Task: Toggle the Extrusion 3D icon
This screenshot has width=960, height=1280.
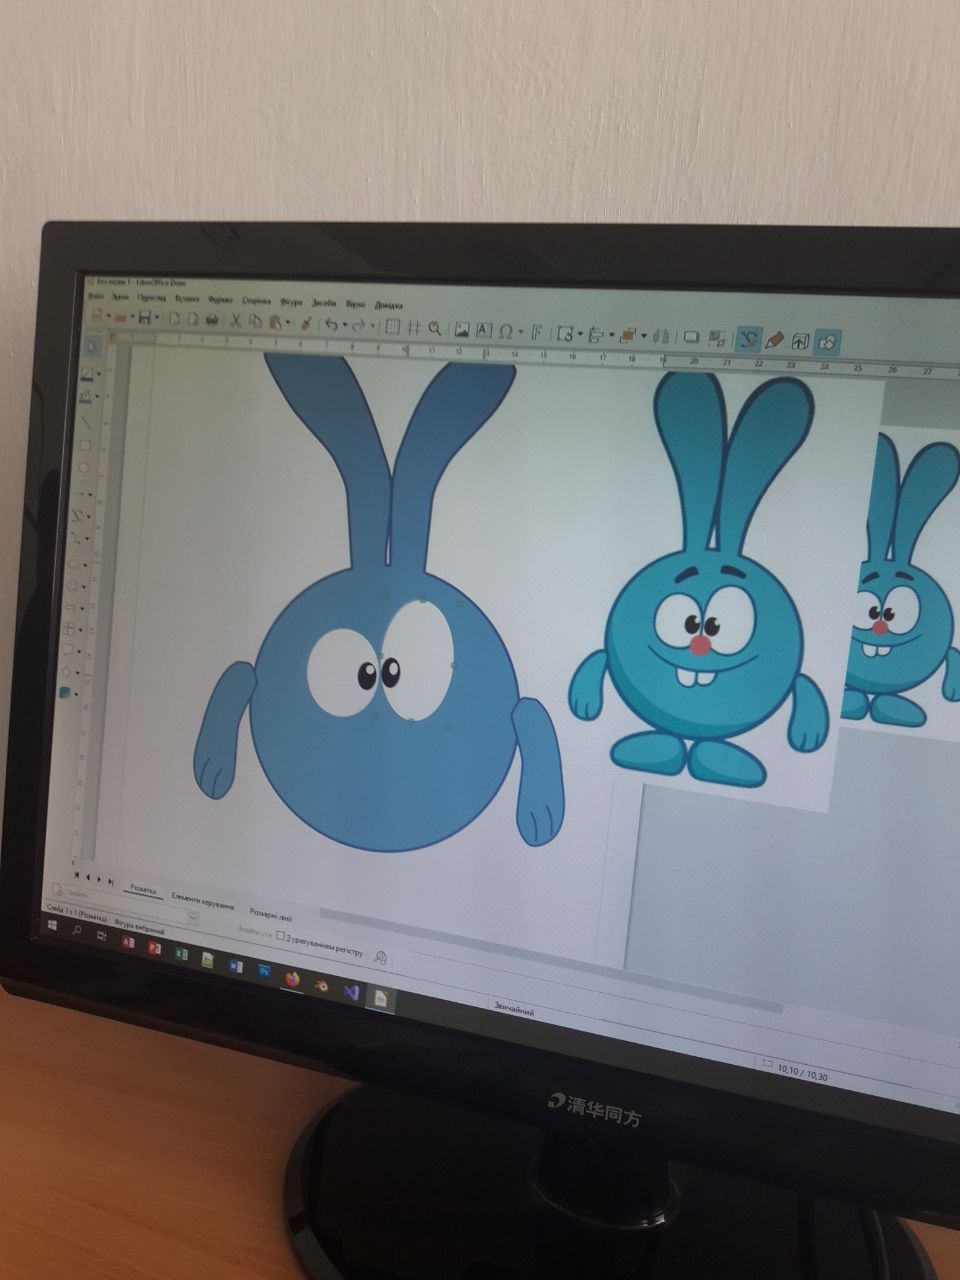Action: [801, 341]
